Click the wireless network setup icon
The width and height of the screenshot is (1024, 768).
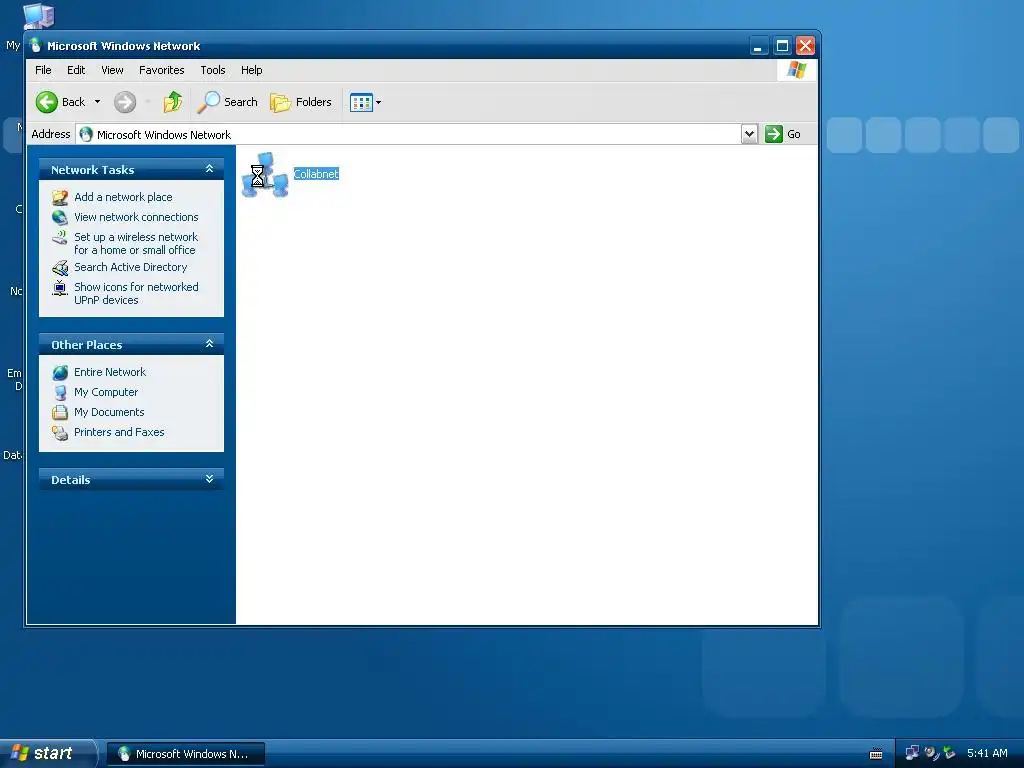(60, 238)
